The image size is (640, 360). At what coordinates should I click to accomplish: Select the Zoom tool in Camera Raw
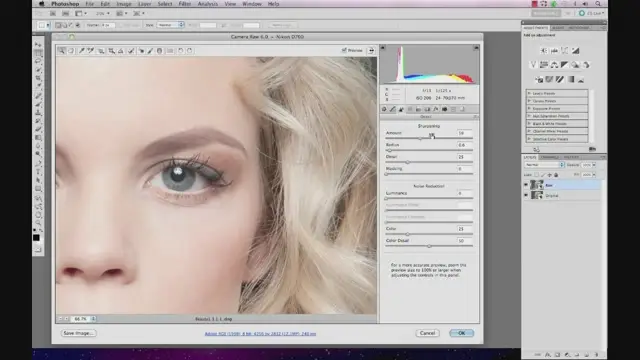(x=62, y=51)
